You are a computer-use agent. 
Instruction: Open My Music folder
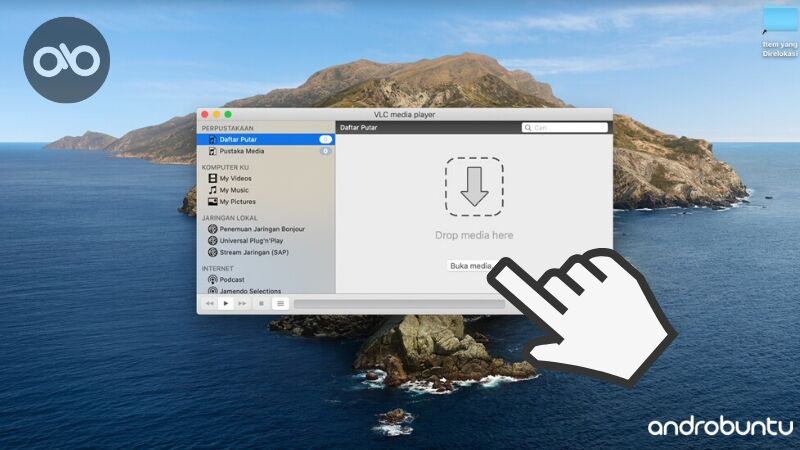234,190
